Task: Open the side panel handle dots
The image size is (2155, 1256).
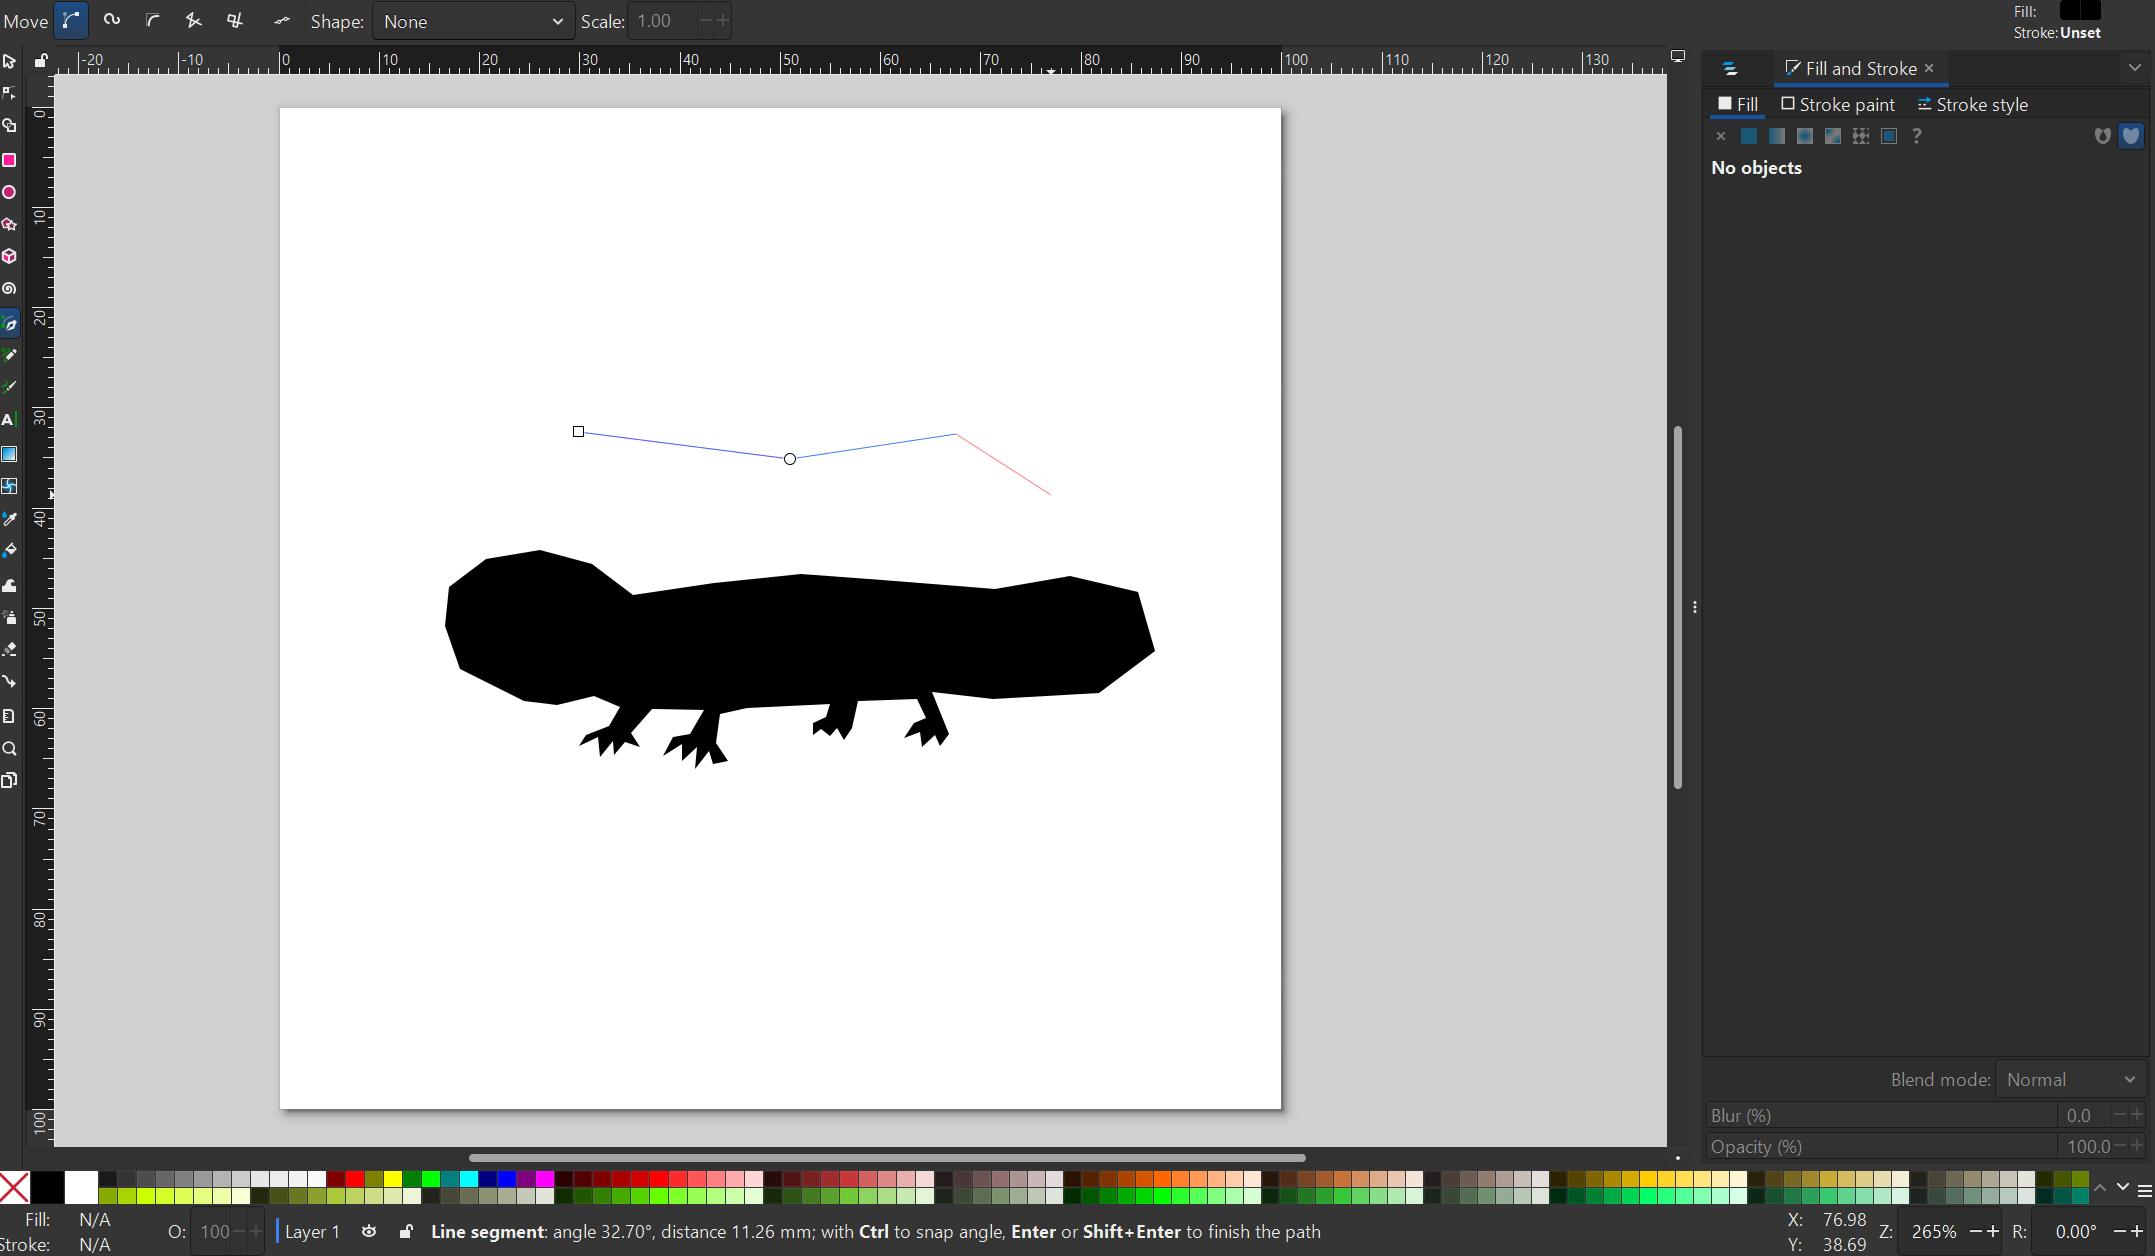Action: (1694, 607)
